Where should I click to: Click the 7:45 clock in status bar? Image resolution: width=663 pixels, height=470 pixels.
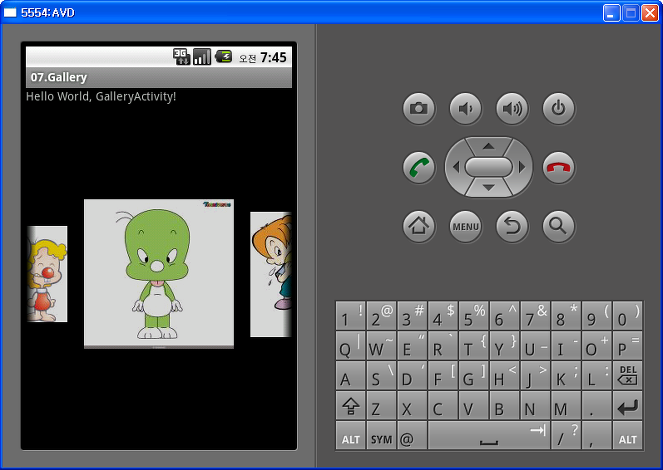click(273, 57)
